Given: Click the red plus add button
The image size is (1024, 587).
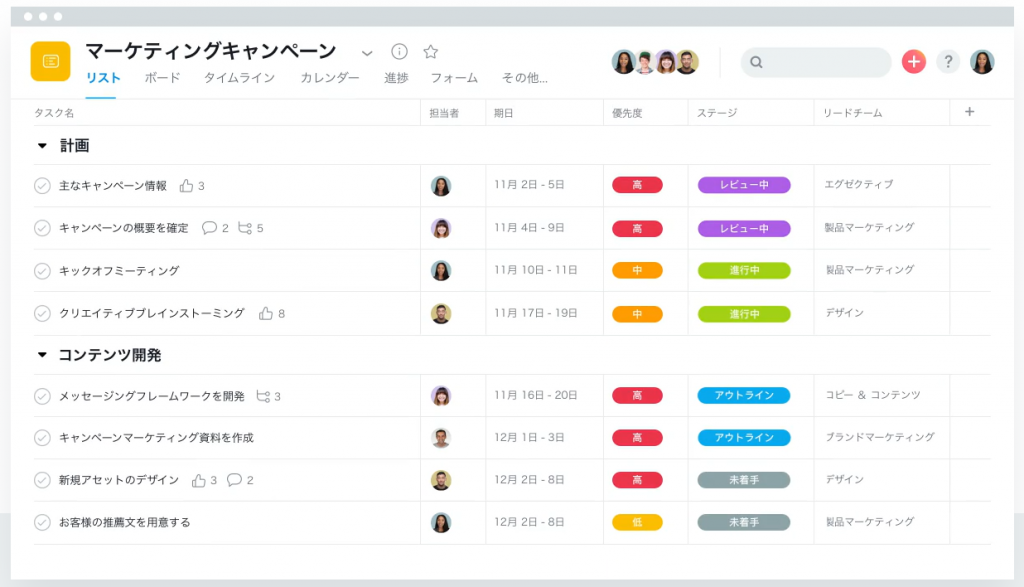Looking at the screenshot, I should click(914, 61).
